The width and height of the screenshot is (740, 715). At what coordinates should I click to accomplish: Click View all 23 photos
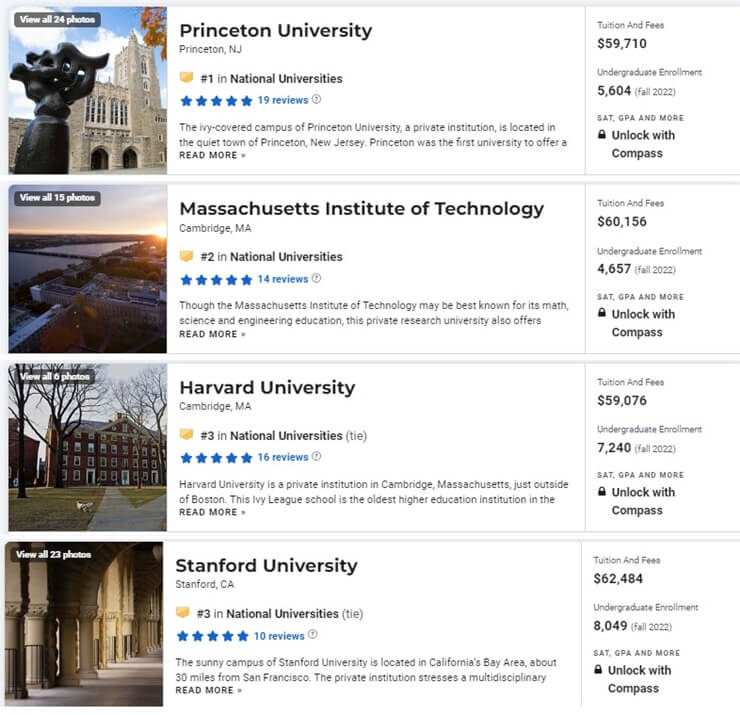click(x=53, y=554)
